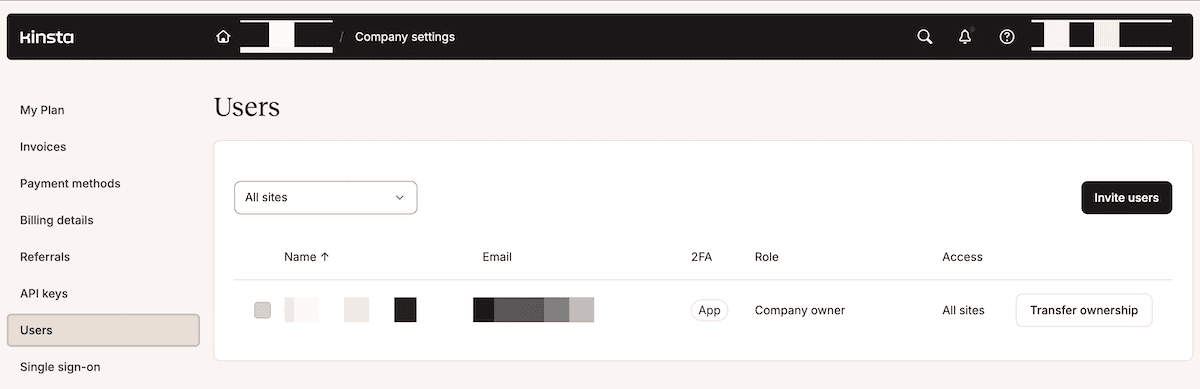1200x389 pixels.
Task: Click the Kinsta logo
Action: point(46,37)
